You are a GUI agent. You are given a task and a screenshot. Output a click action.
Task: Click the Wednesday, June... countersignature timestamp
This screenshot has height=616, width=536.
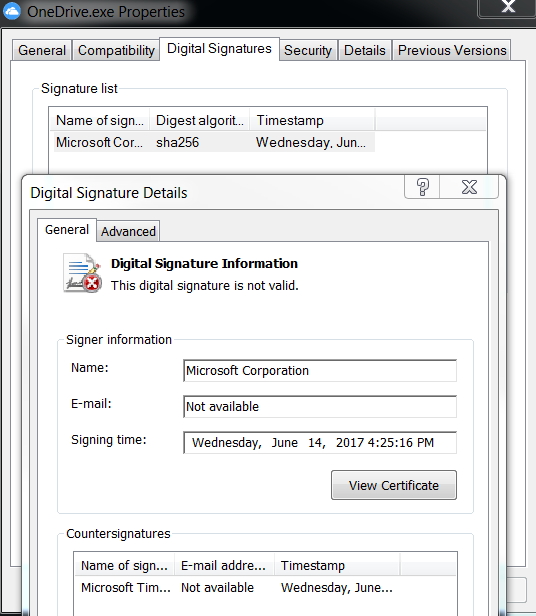click(337, 588)
